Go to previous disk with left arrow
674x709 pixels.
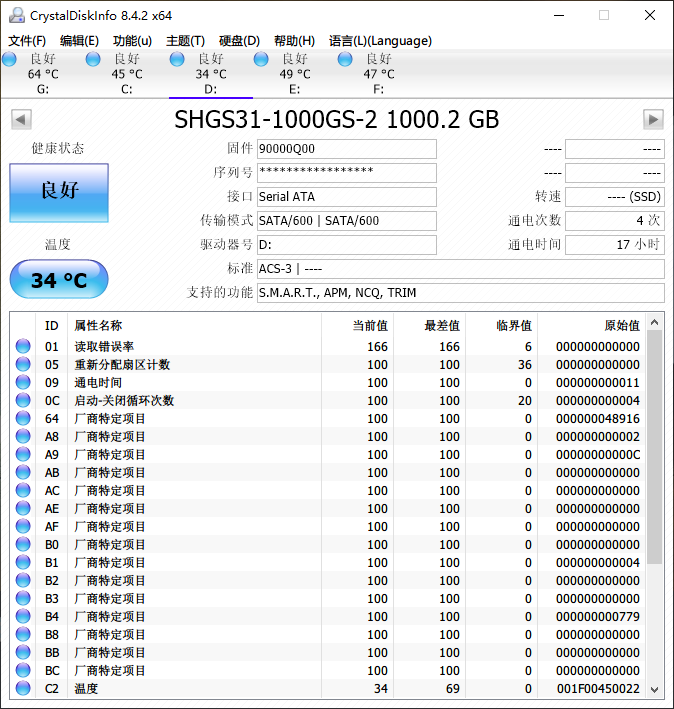coord(21,119)
